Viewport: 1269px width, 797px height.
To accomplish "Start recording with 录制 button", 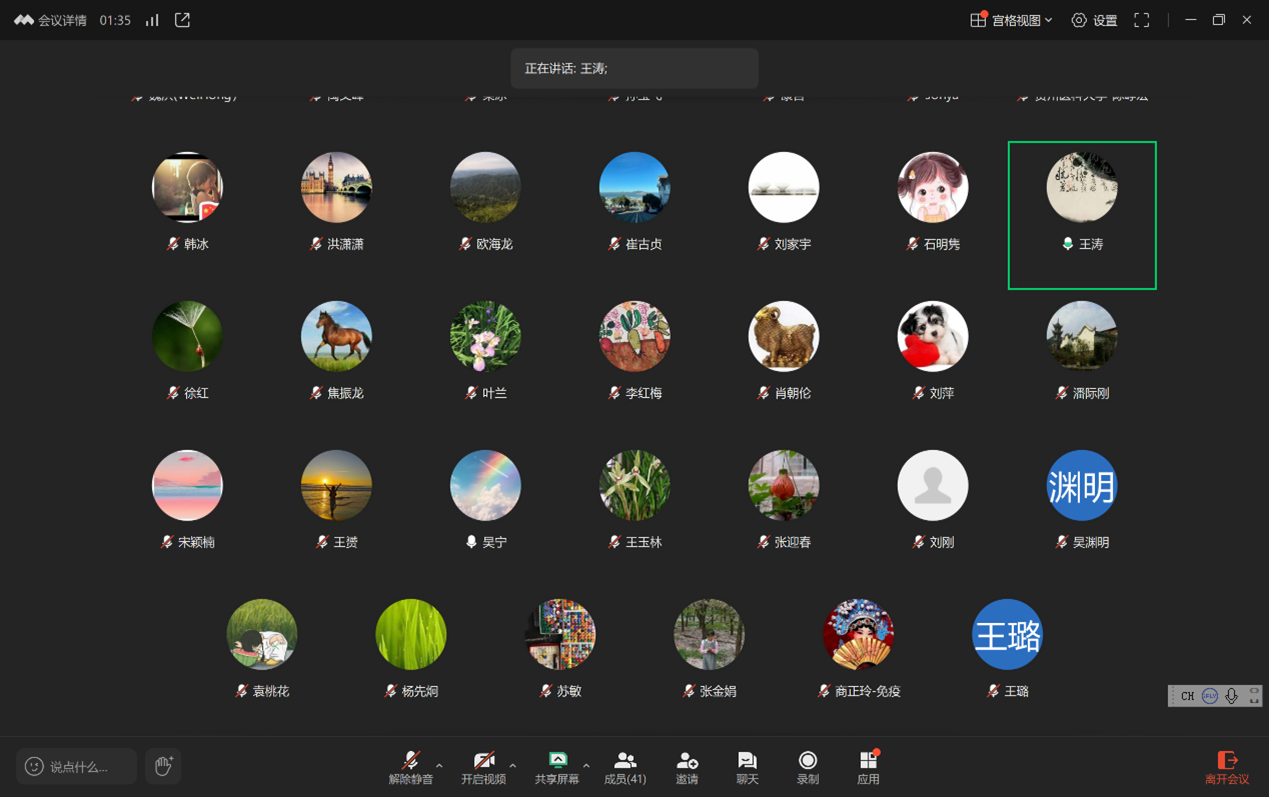I will point(807,767).
